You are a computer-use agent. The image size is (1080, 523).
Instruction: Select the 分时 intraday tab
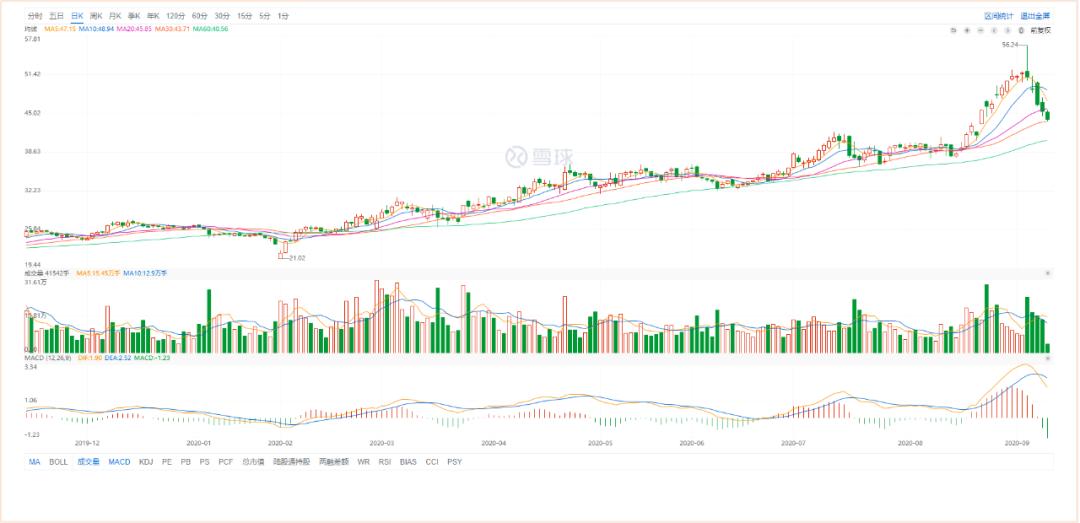point(35,16)
